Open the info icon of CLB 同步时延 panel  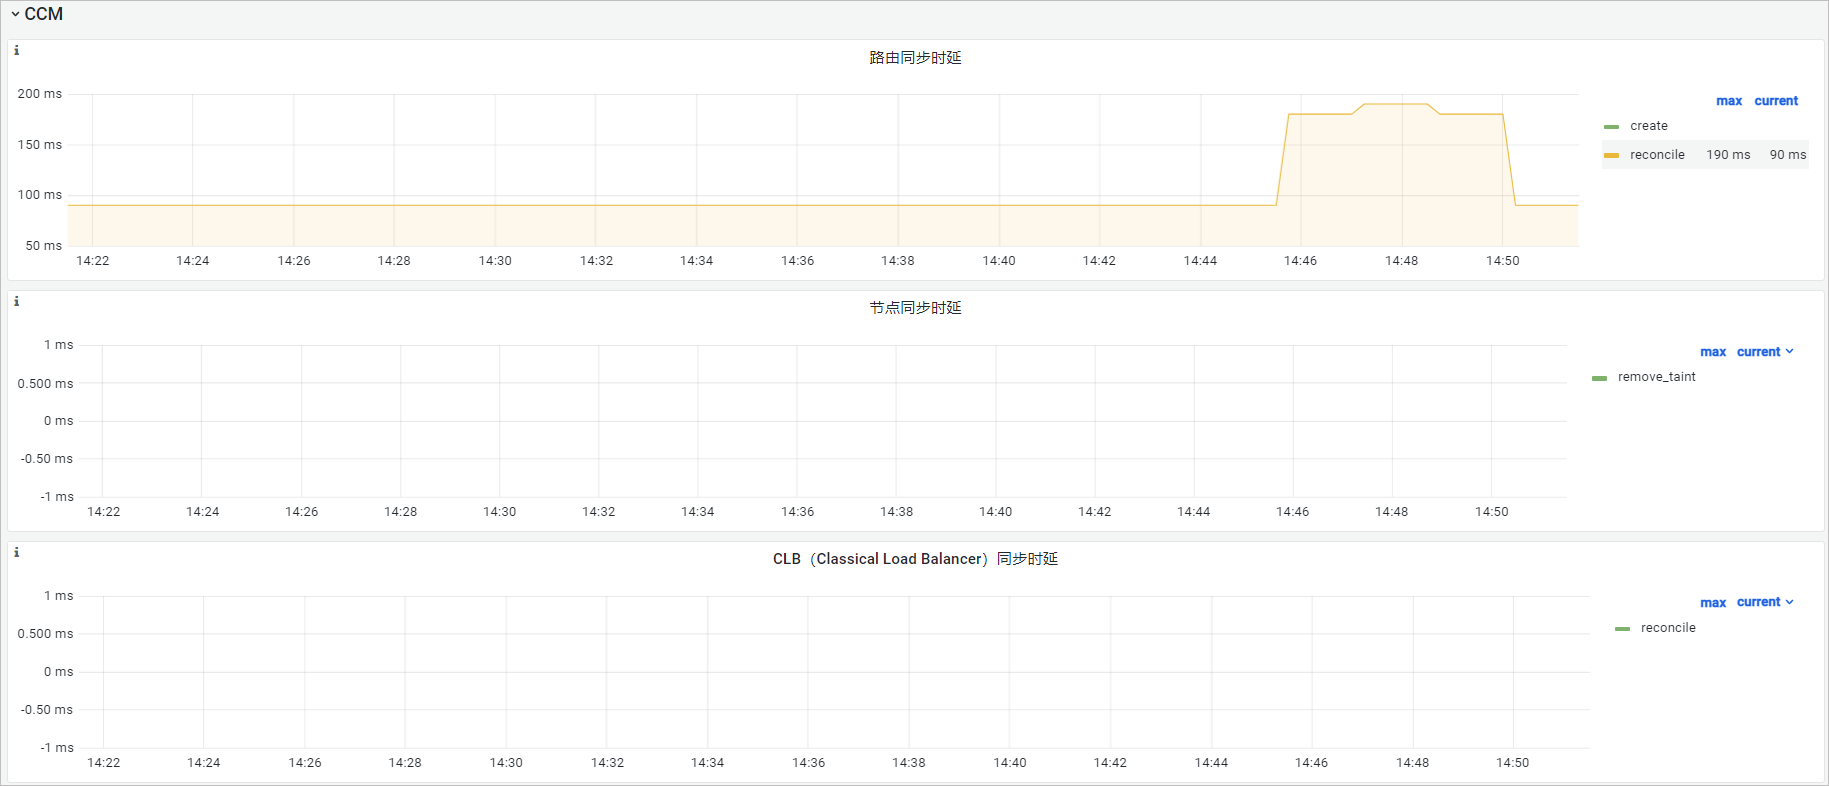[x=16, y=552]
